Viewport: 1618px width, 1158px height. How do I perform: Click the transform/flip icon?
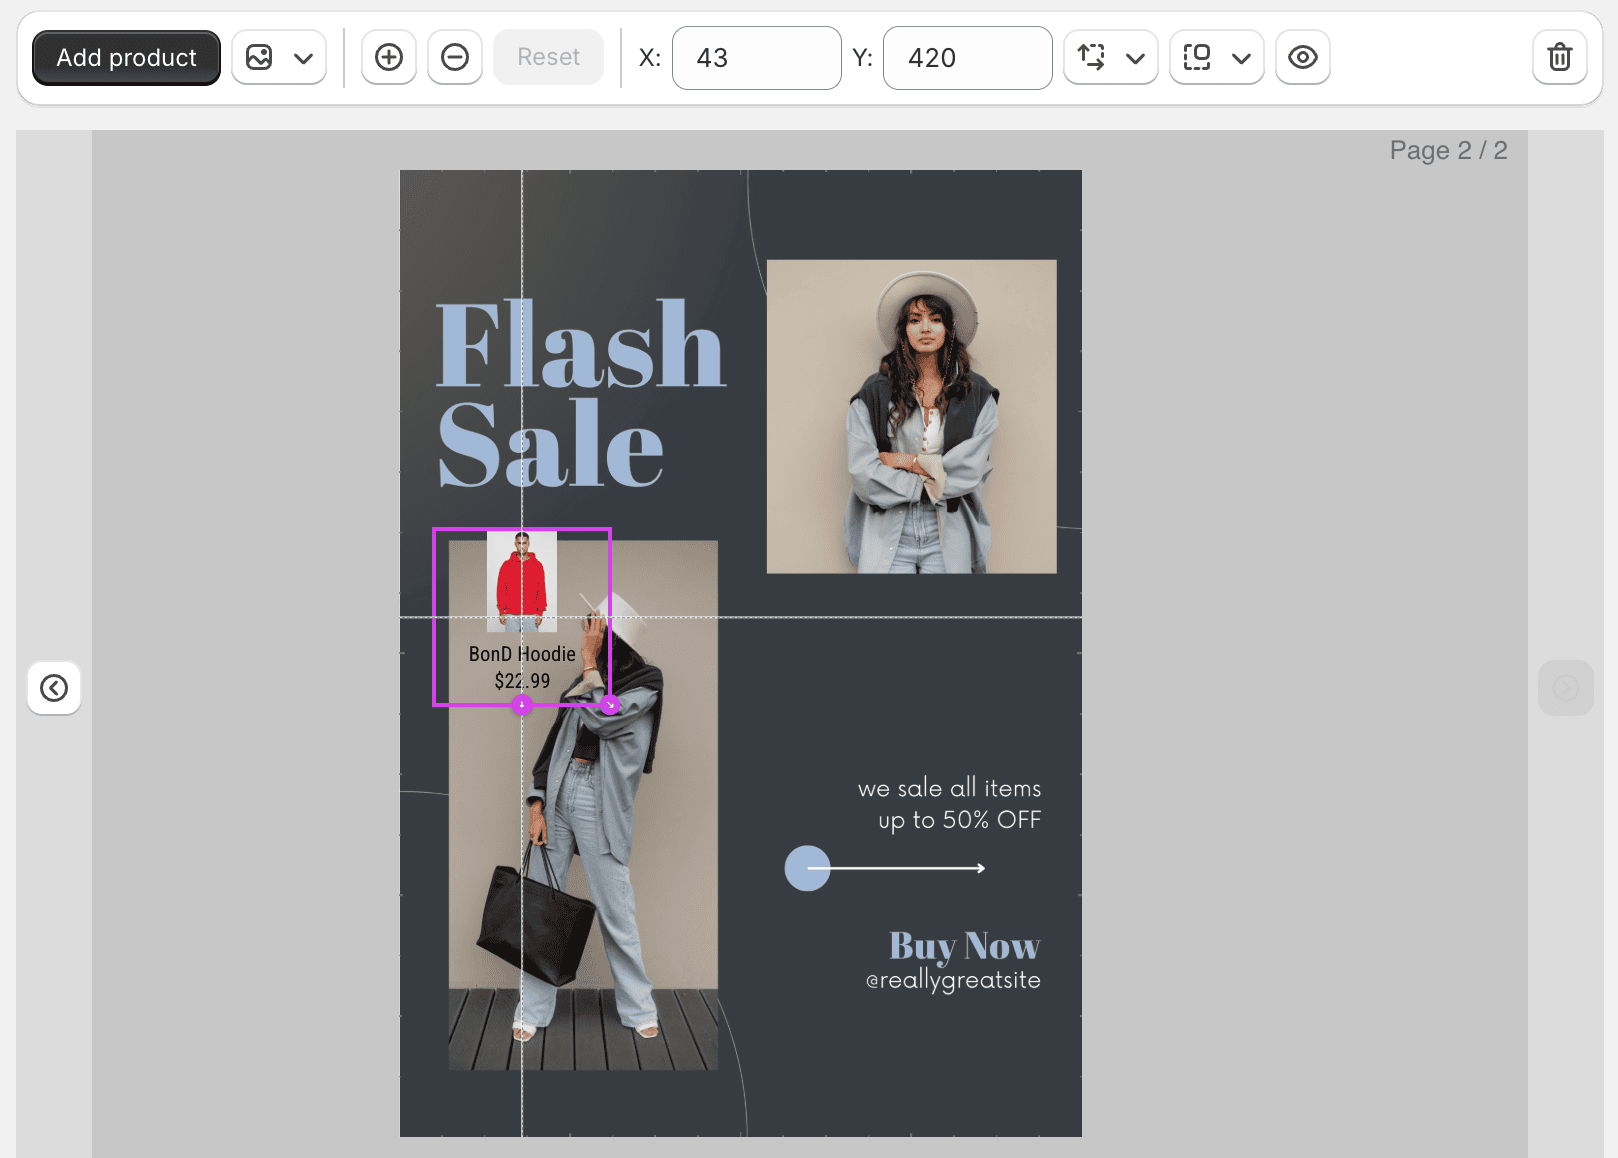(1091, 58)
